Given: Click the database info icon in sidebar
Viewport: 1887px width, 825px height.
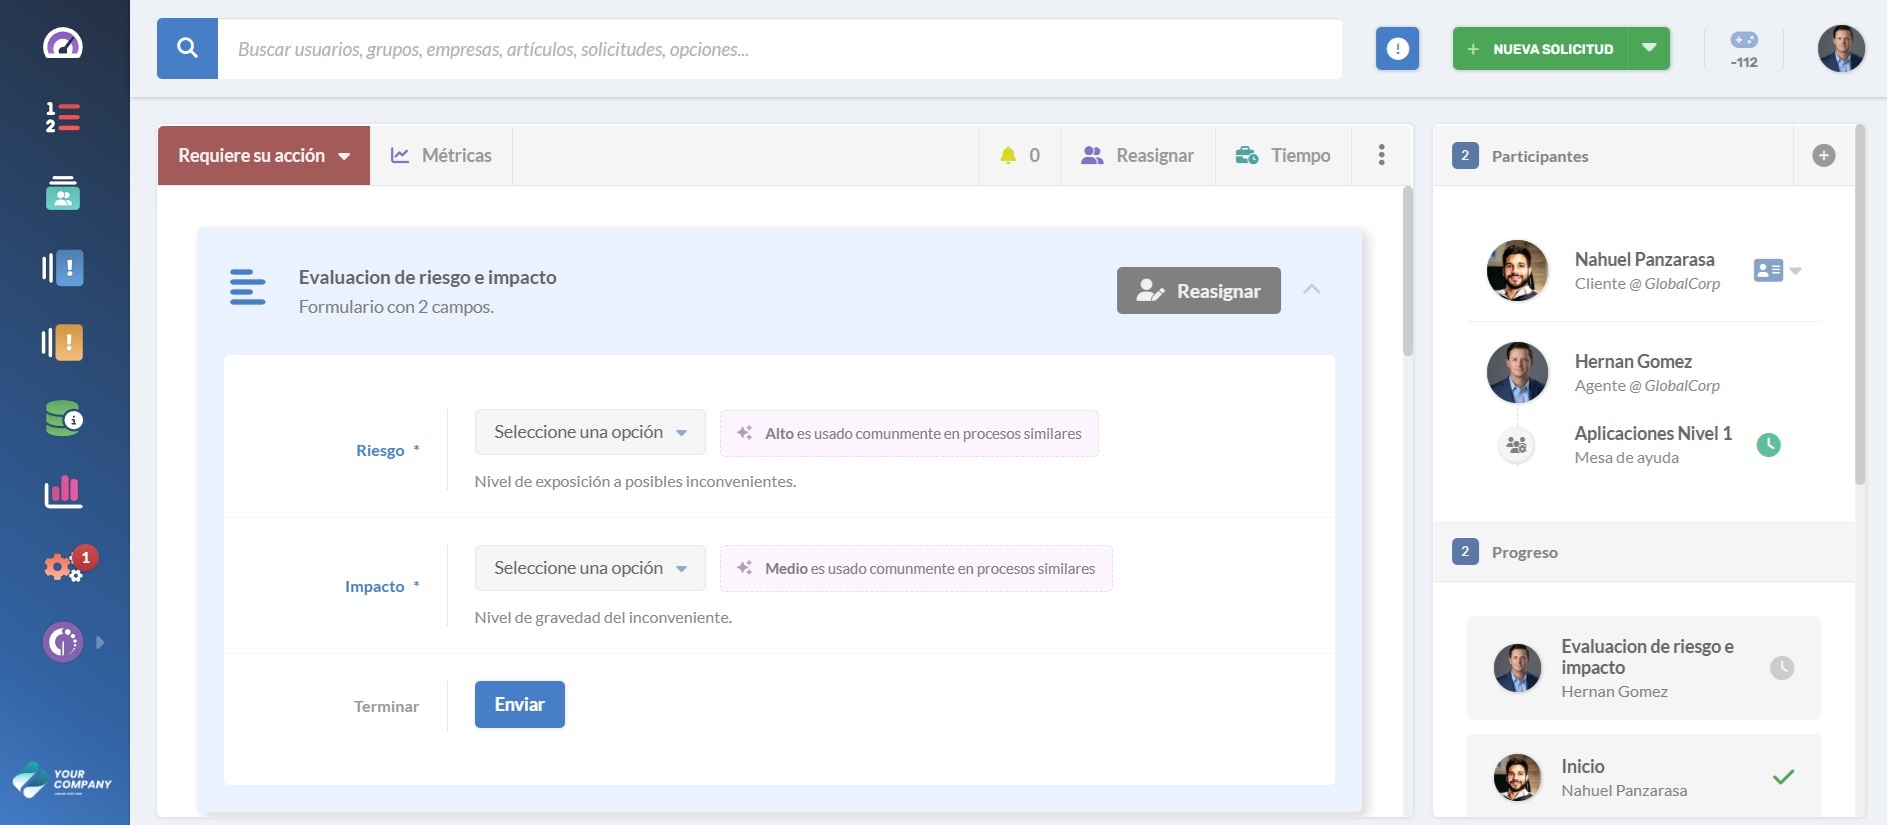Looking at the screenshot, I should pos(63,418).
